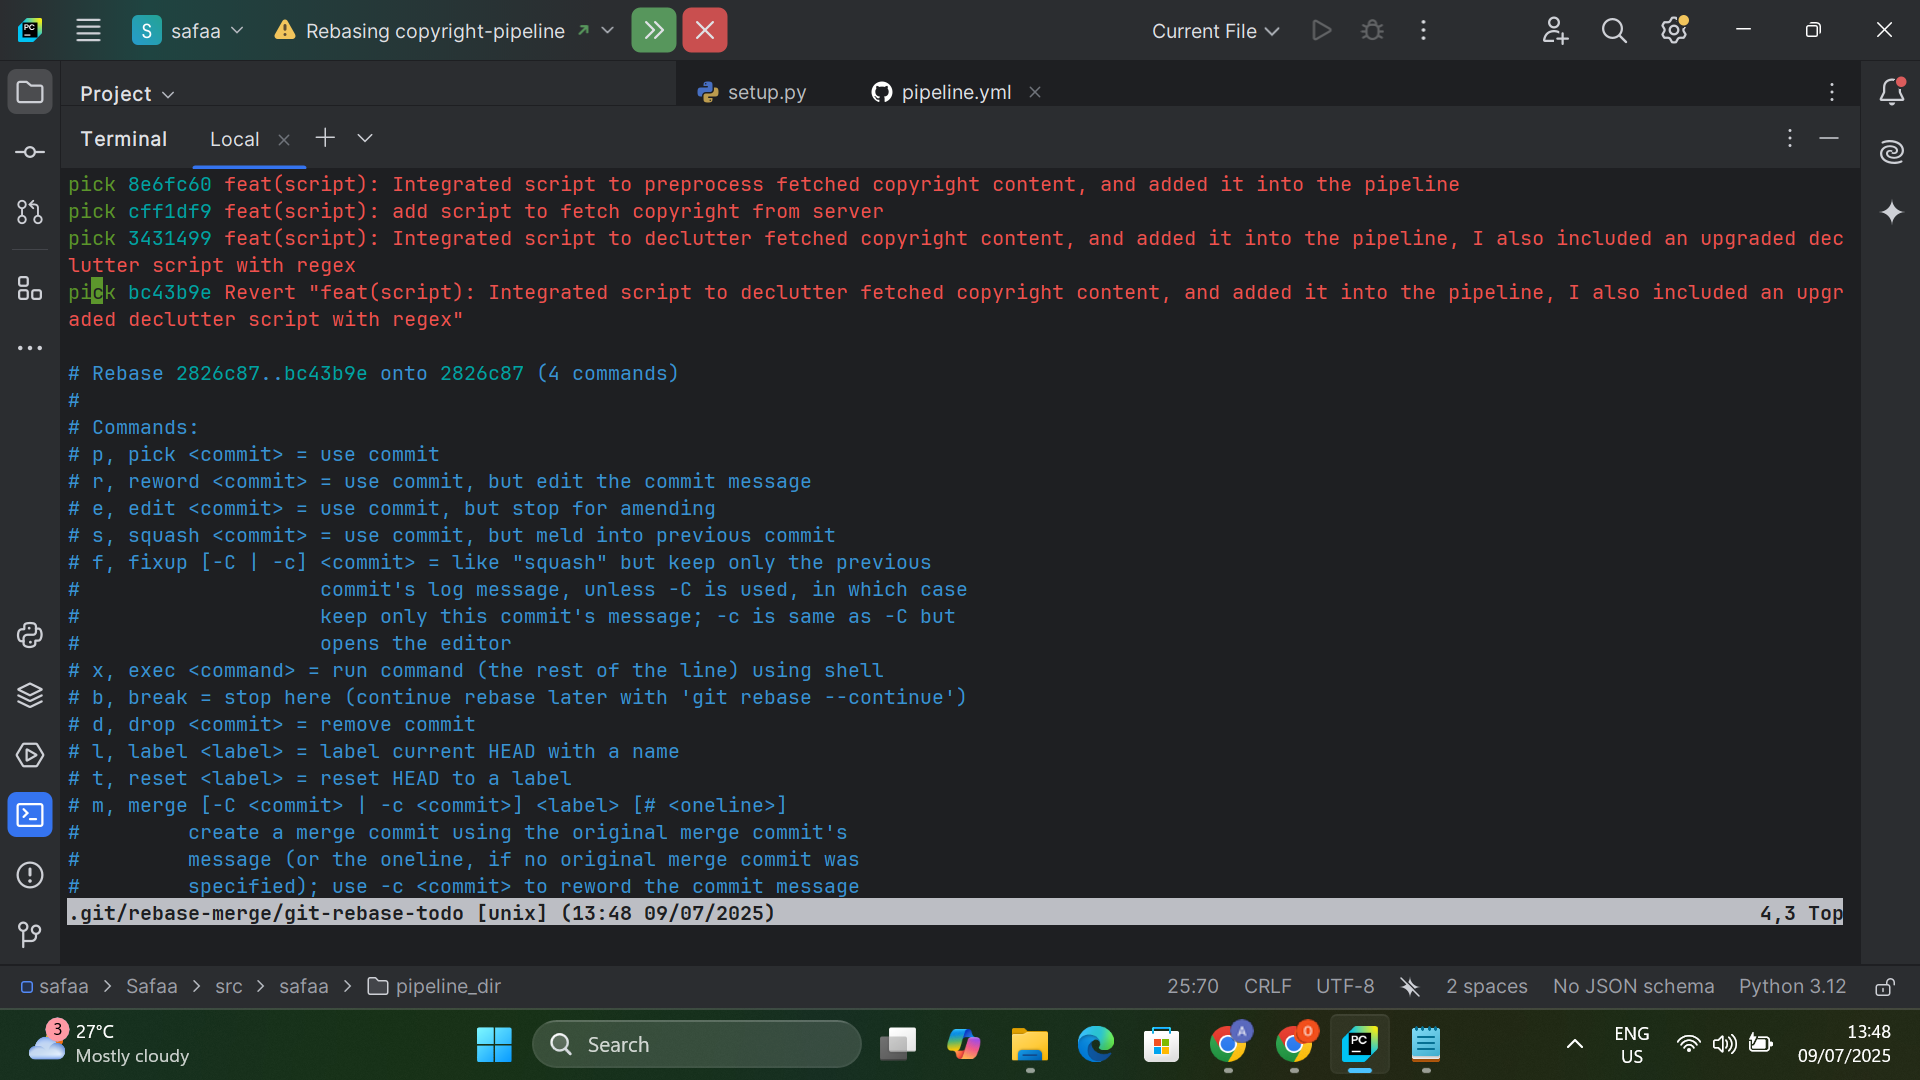
Task: Open the Structure tool window
Action: (x=30, y=289)
